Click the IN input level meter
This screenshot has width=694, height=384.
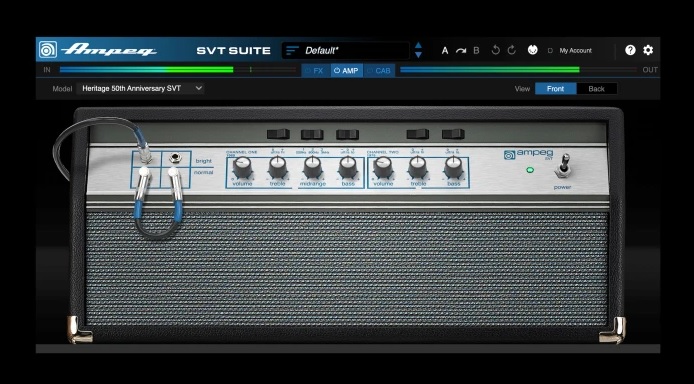pos(177,69)
